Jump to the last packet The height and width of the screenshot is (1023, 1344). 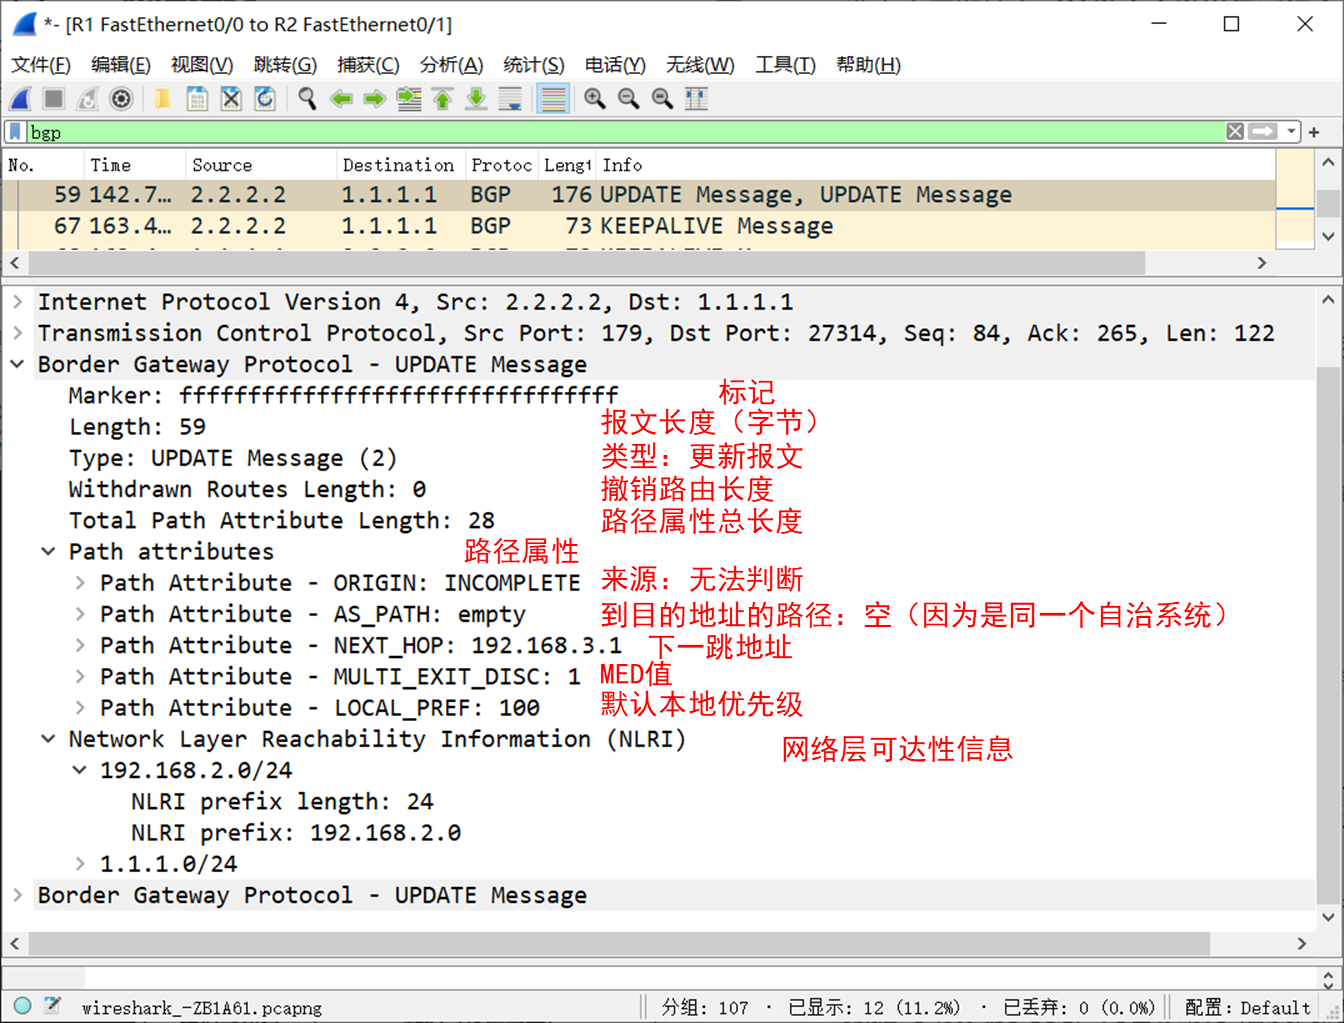click(477, 98)
